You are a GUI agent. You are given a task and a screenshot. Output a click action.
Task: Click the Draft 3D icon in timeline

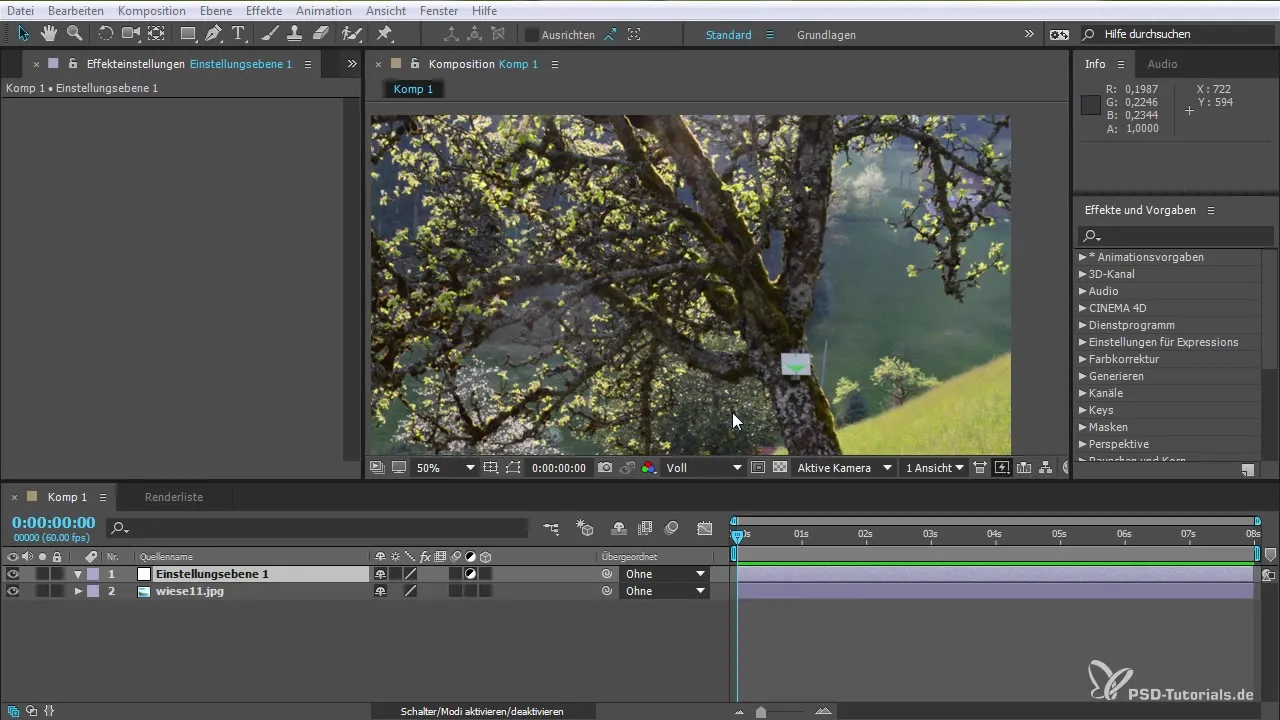[586, 528]
